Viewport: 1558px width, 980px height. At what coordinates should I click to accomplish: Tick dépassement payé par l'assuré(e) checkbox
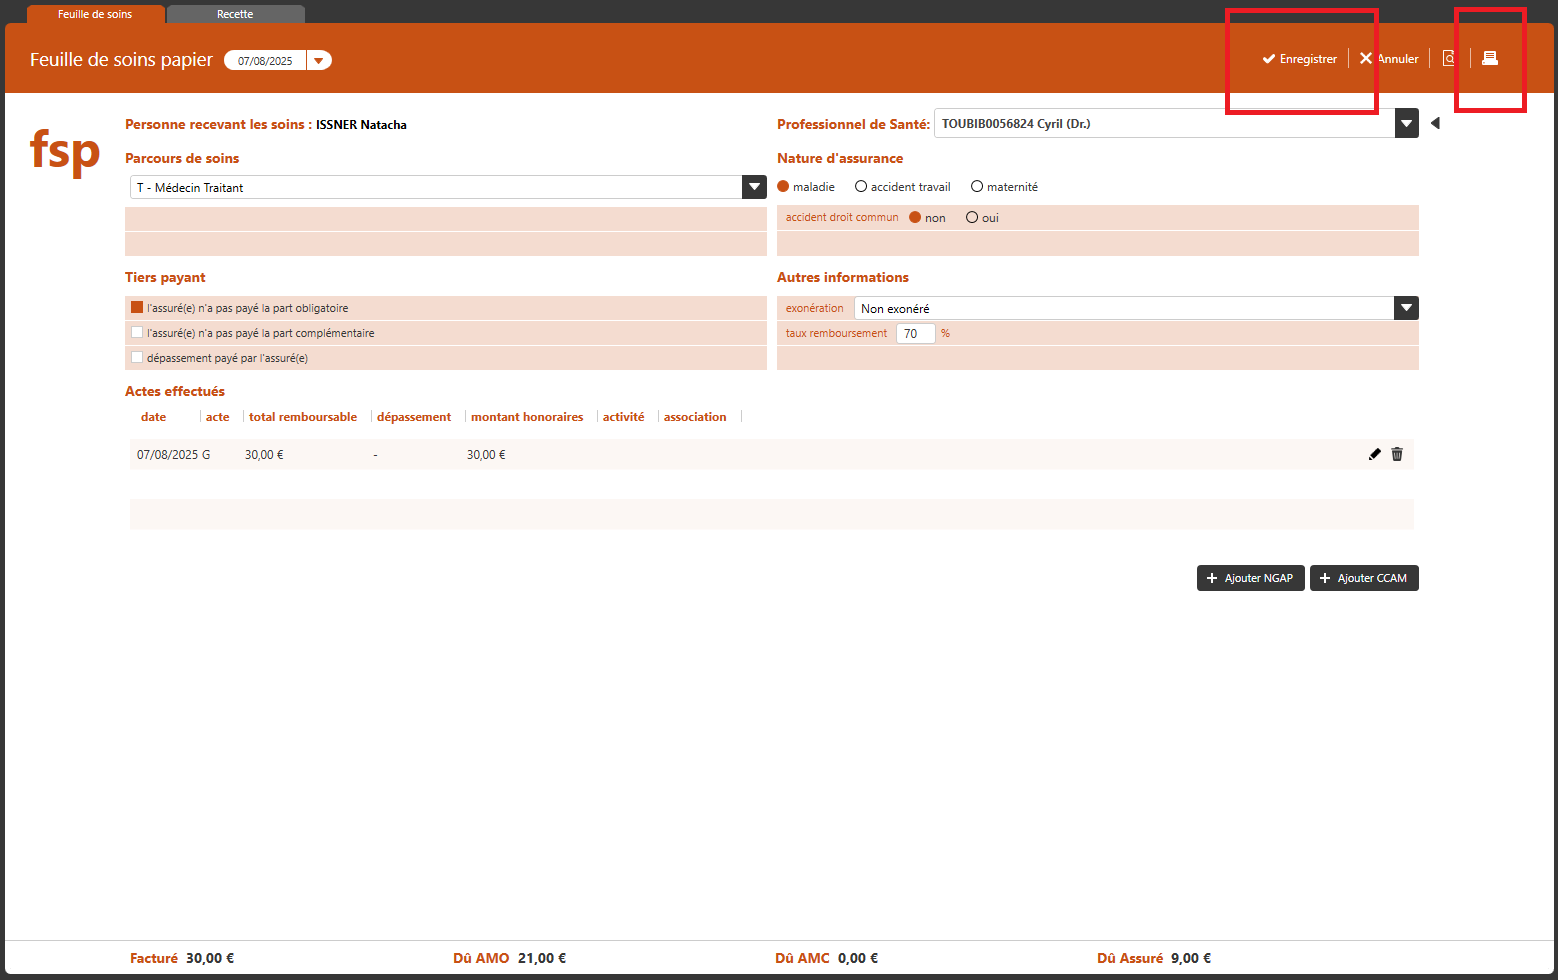(137, 358)
